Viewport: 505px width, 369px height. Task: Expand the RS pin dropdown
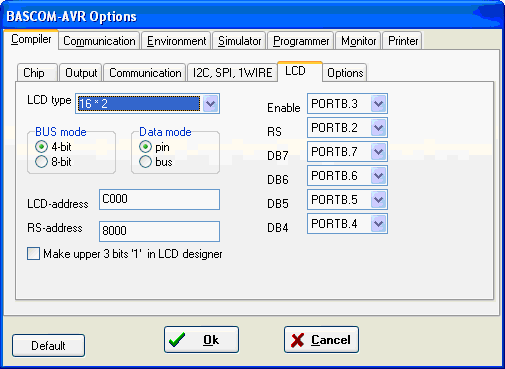pos(378,128)
